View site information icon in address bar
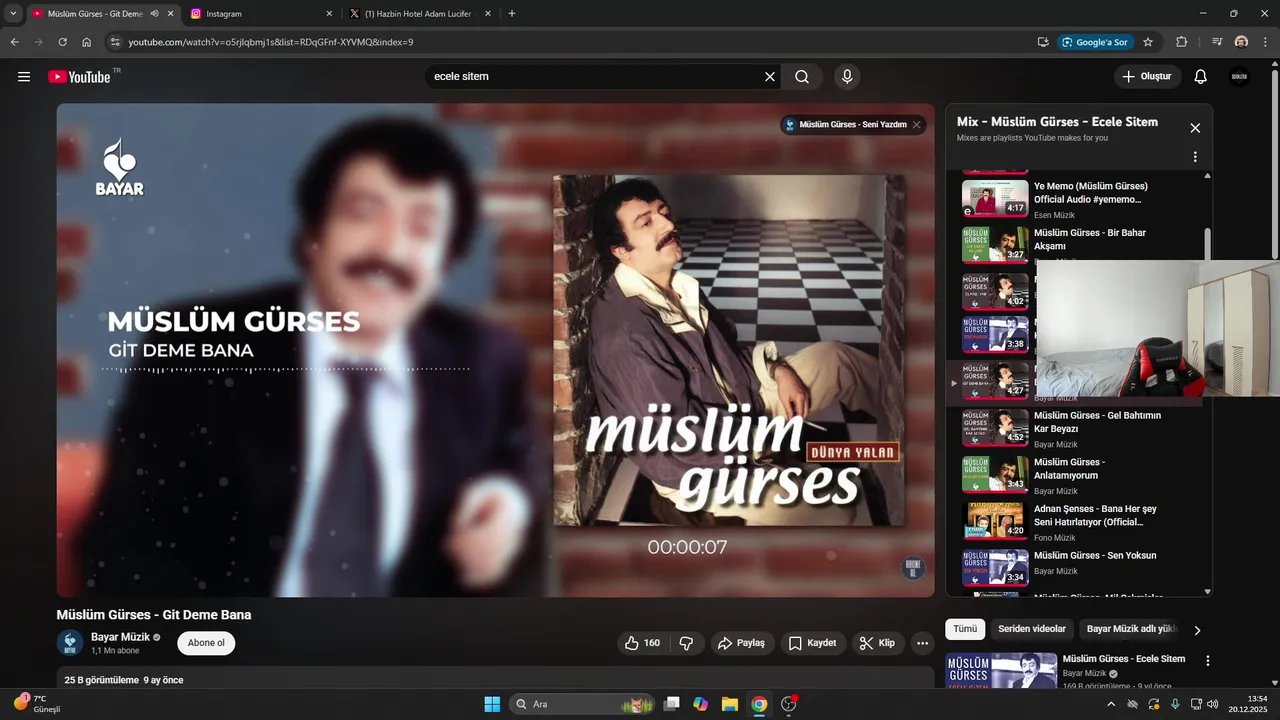Viewport: 1280px width, 720px height. pyautogui.click(x=115, y=42)
